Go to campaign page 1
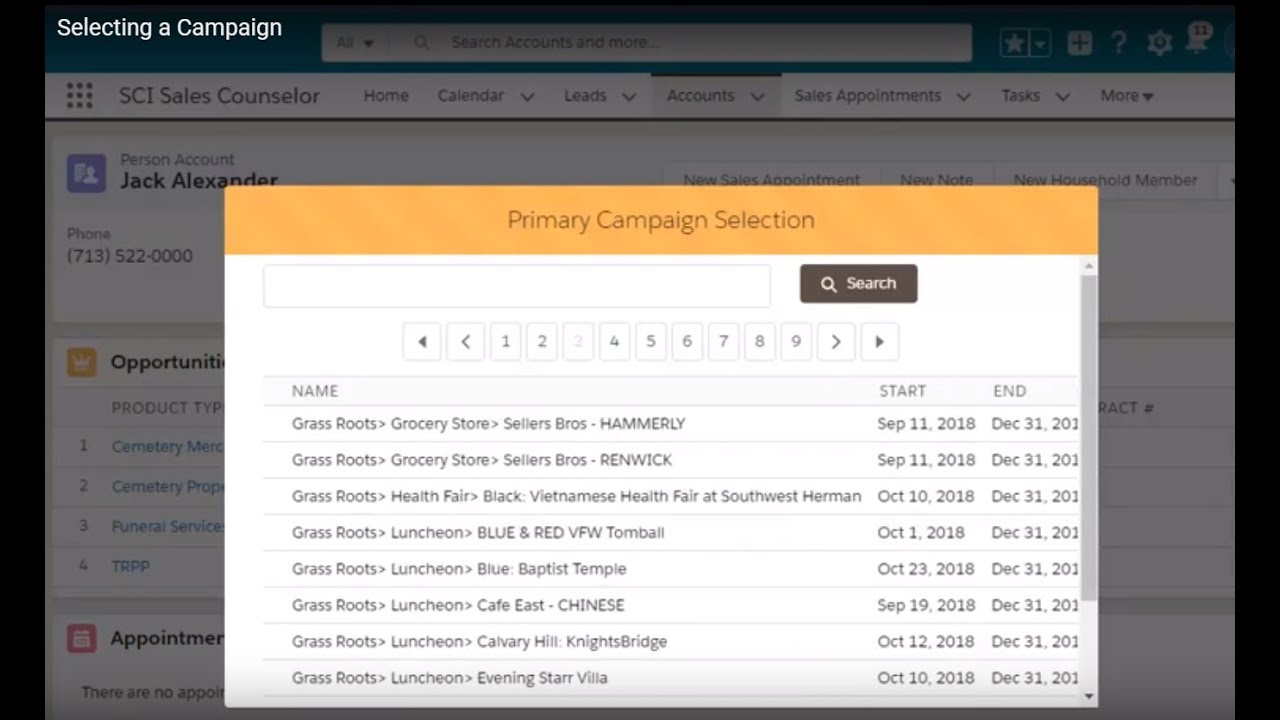Screen dimensions: 1280x720 pos(506,342)
